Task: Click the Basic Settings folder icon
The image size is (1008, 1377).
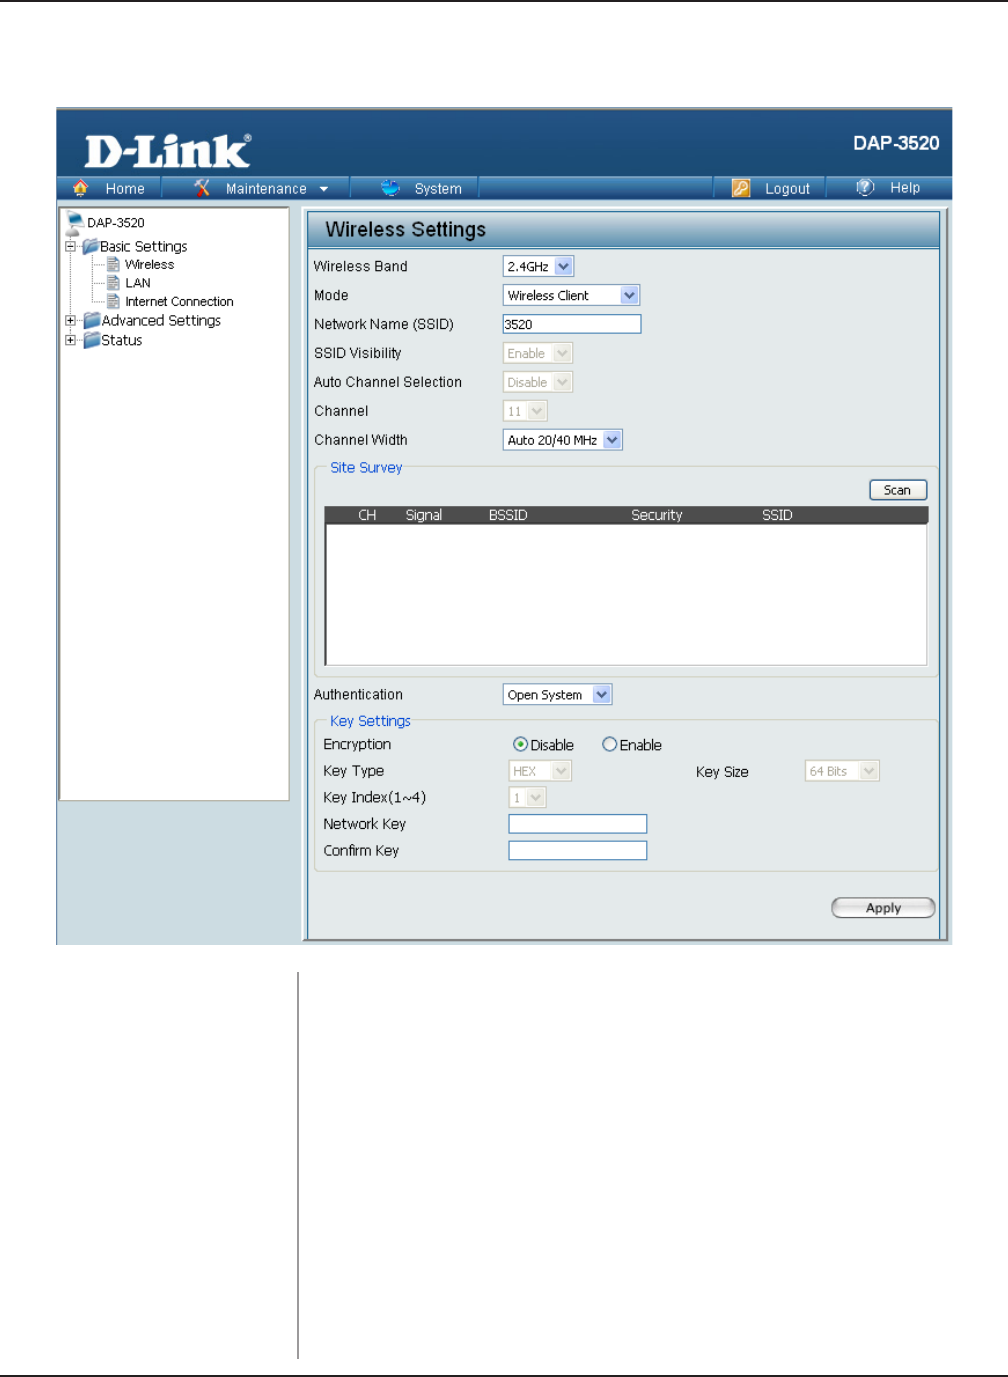Action: [90, 246]
